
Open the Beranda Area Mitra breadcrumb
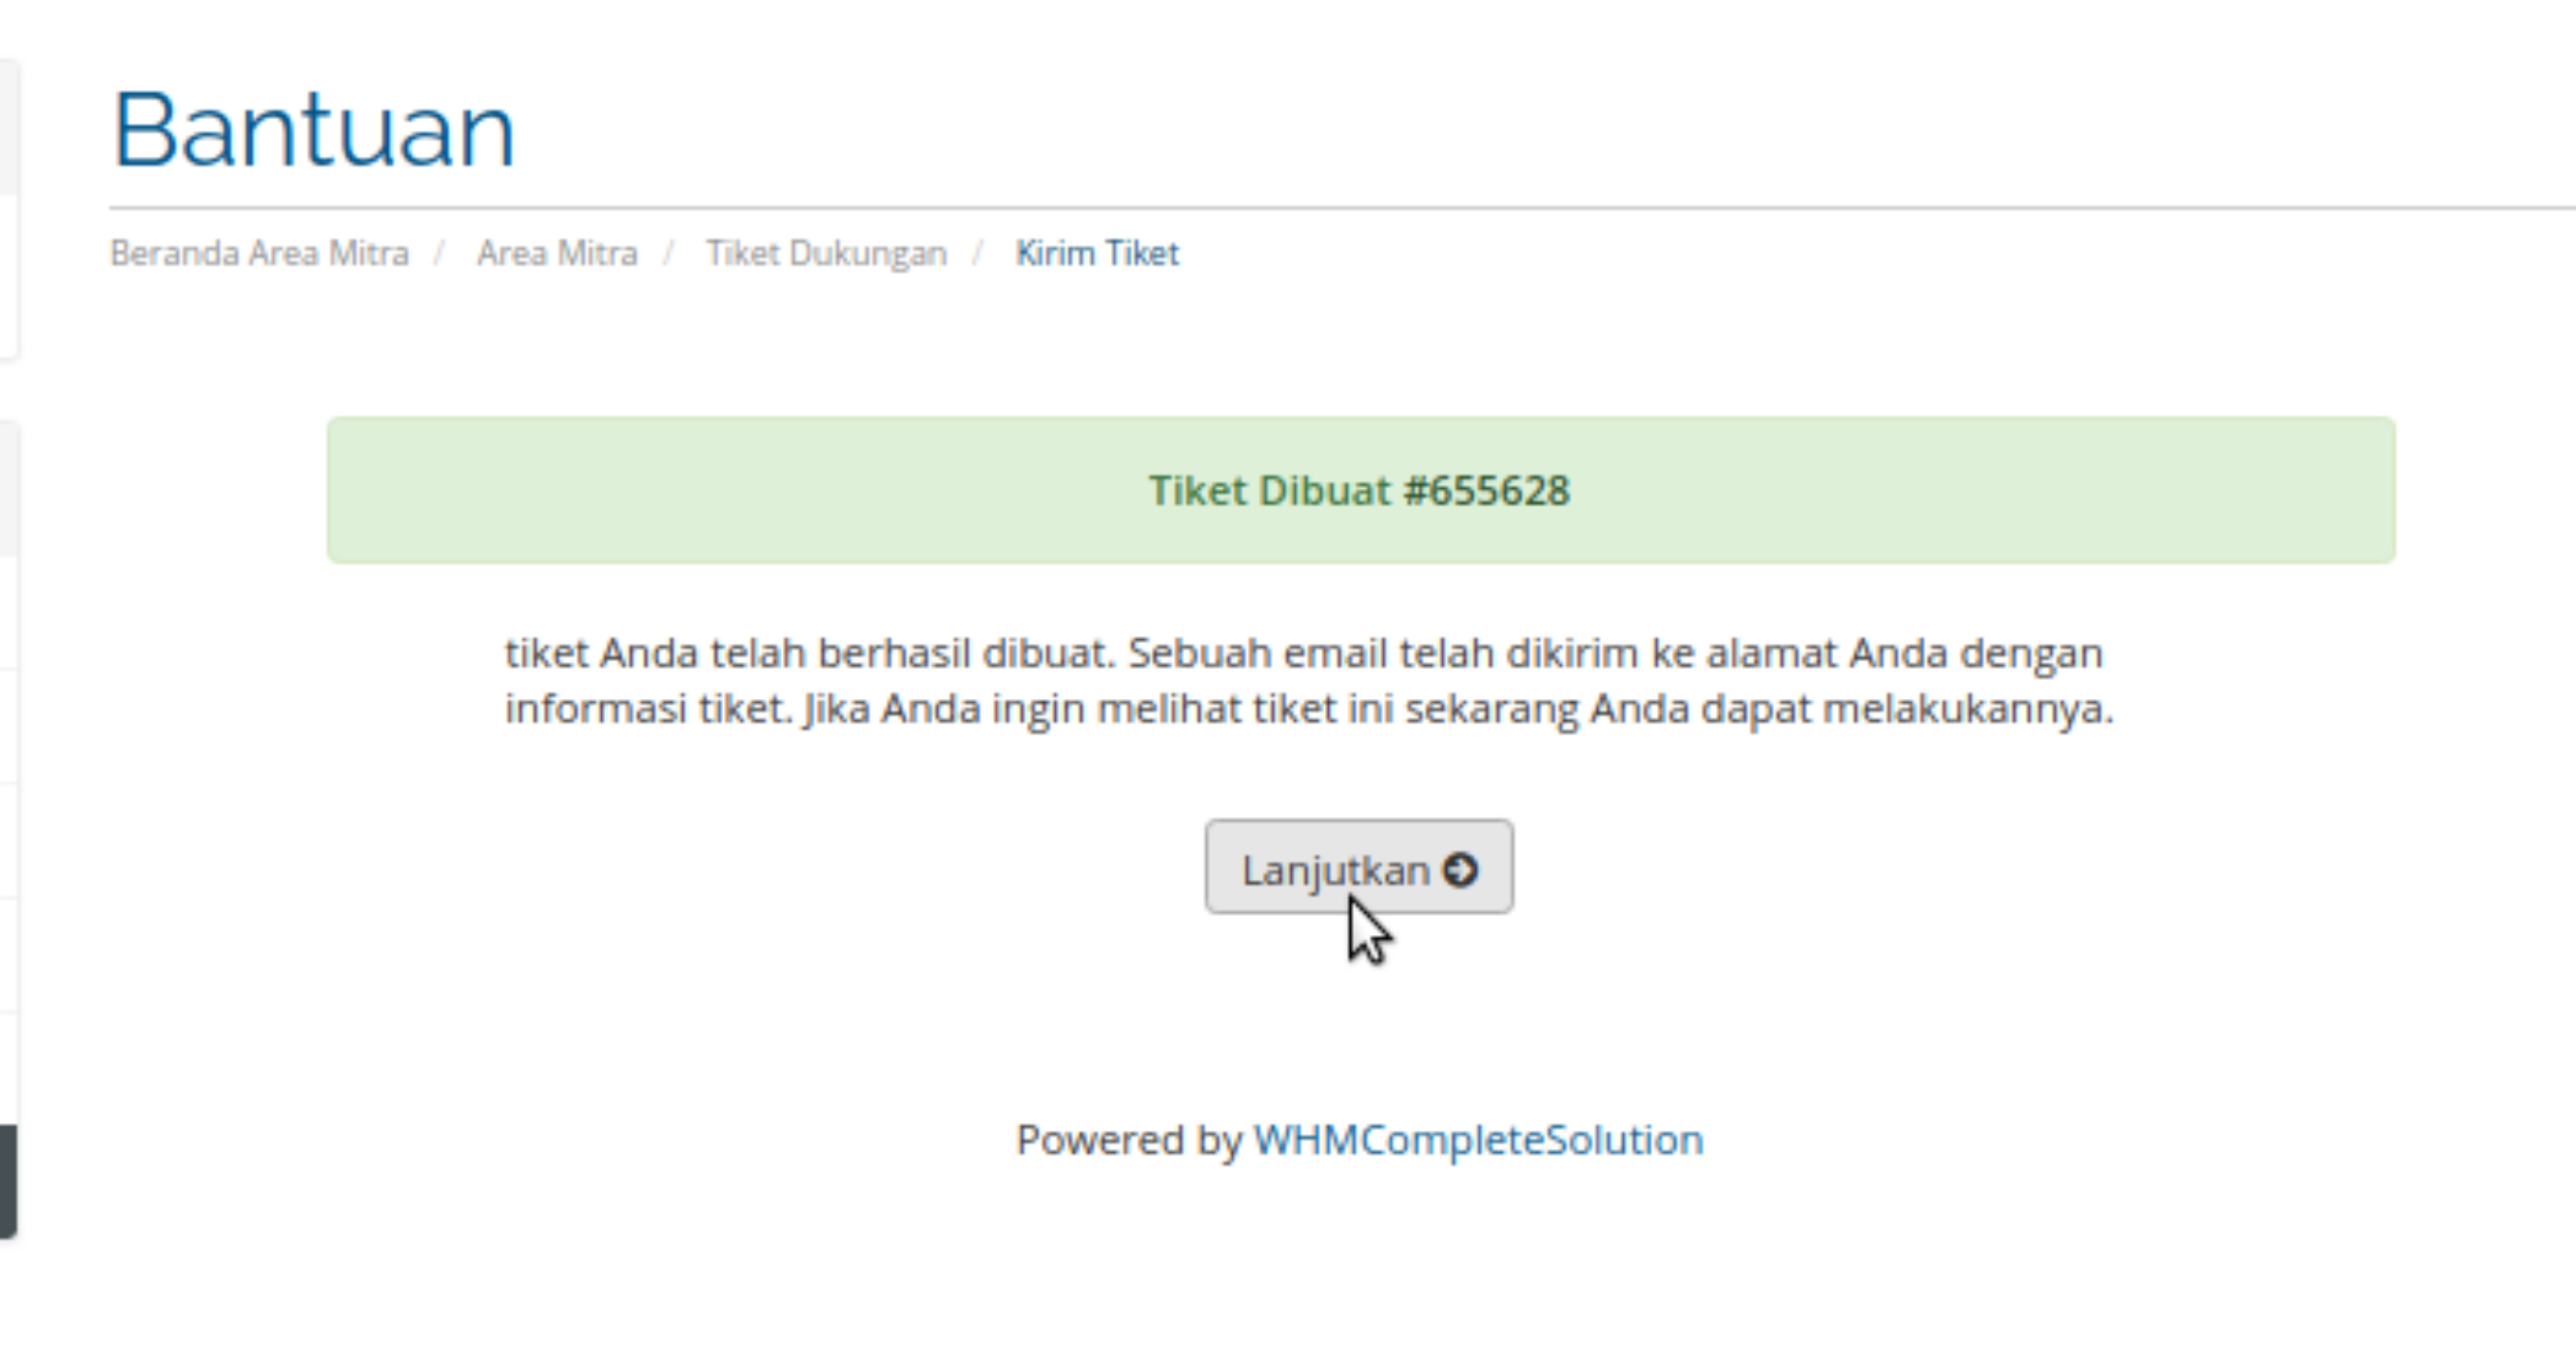tap(260, 253)
